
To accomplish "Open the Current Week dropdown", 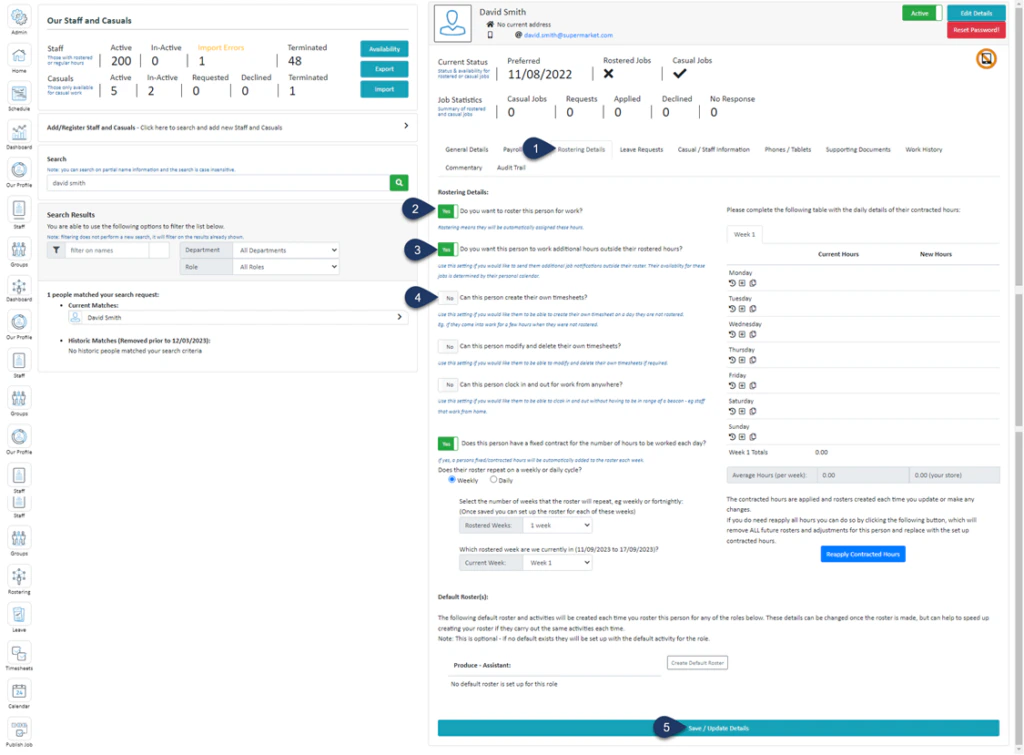I will click(x=557, y=562).
